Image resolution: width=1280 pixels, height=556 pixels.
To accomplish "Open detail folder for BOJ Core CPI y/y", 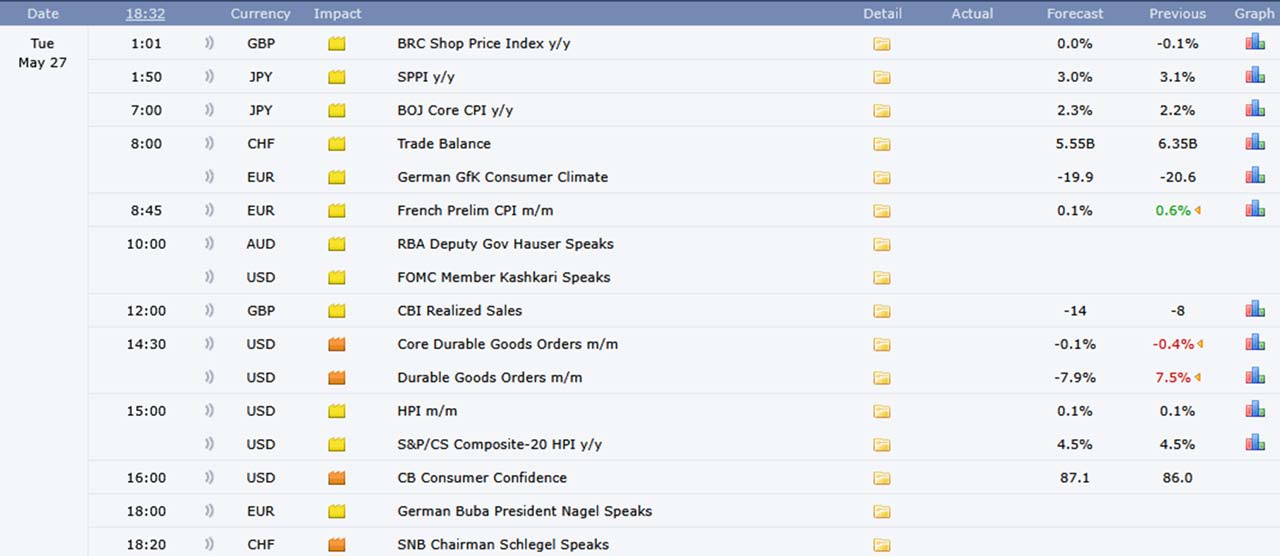I will (x=881, y=111).
